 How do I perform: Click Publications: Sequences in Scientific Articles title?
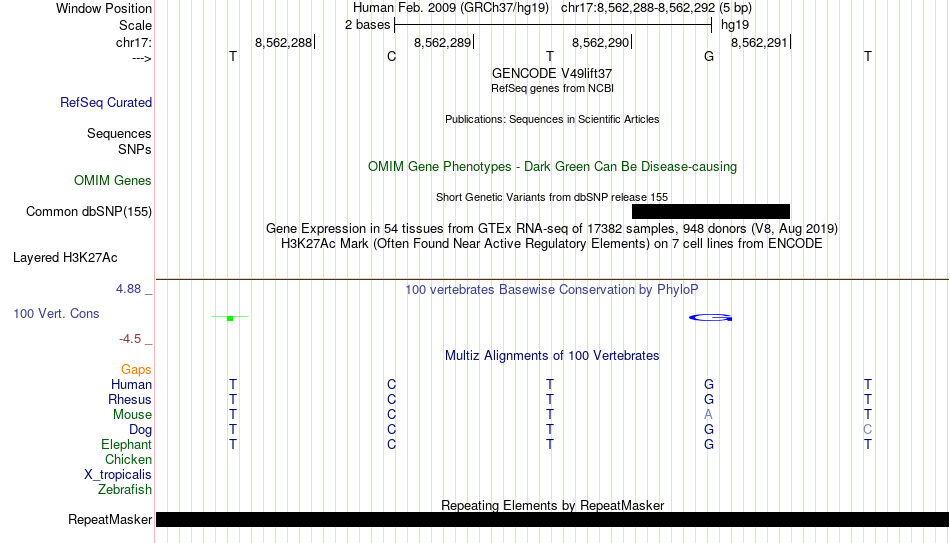[552, 119]
